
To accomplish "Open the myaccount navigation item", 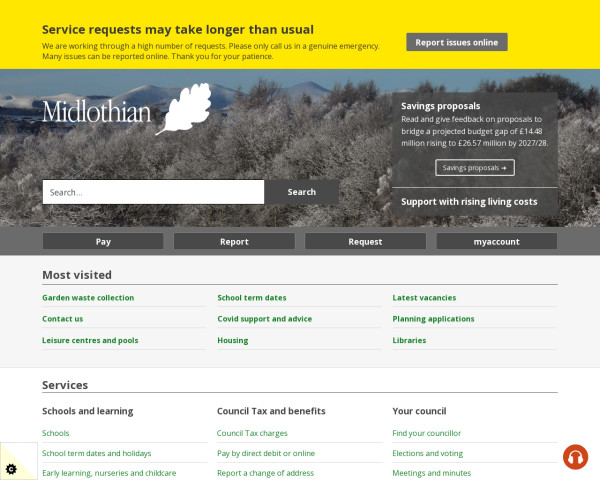I will [x=496, y=241].
